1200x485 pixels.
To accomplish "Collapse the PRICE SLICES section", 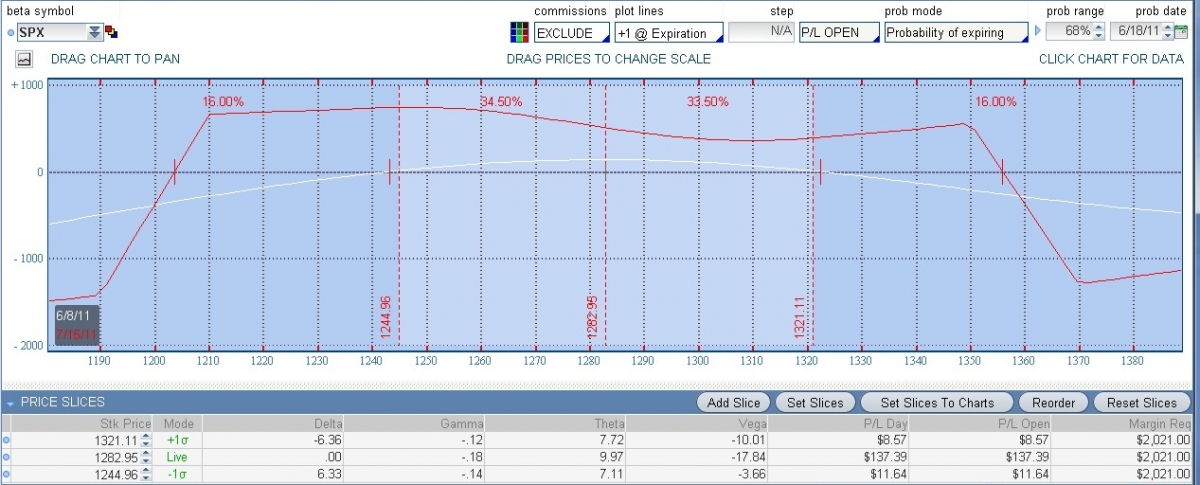I will pyautogui.click(x=10, y=403).
